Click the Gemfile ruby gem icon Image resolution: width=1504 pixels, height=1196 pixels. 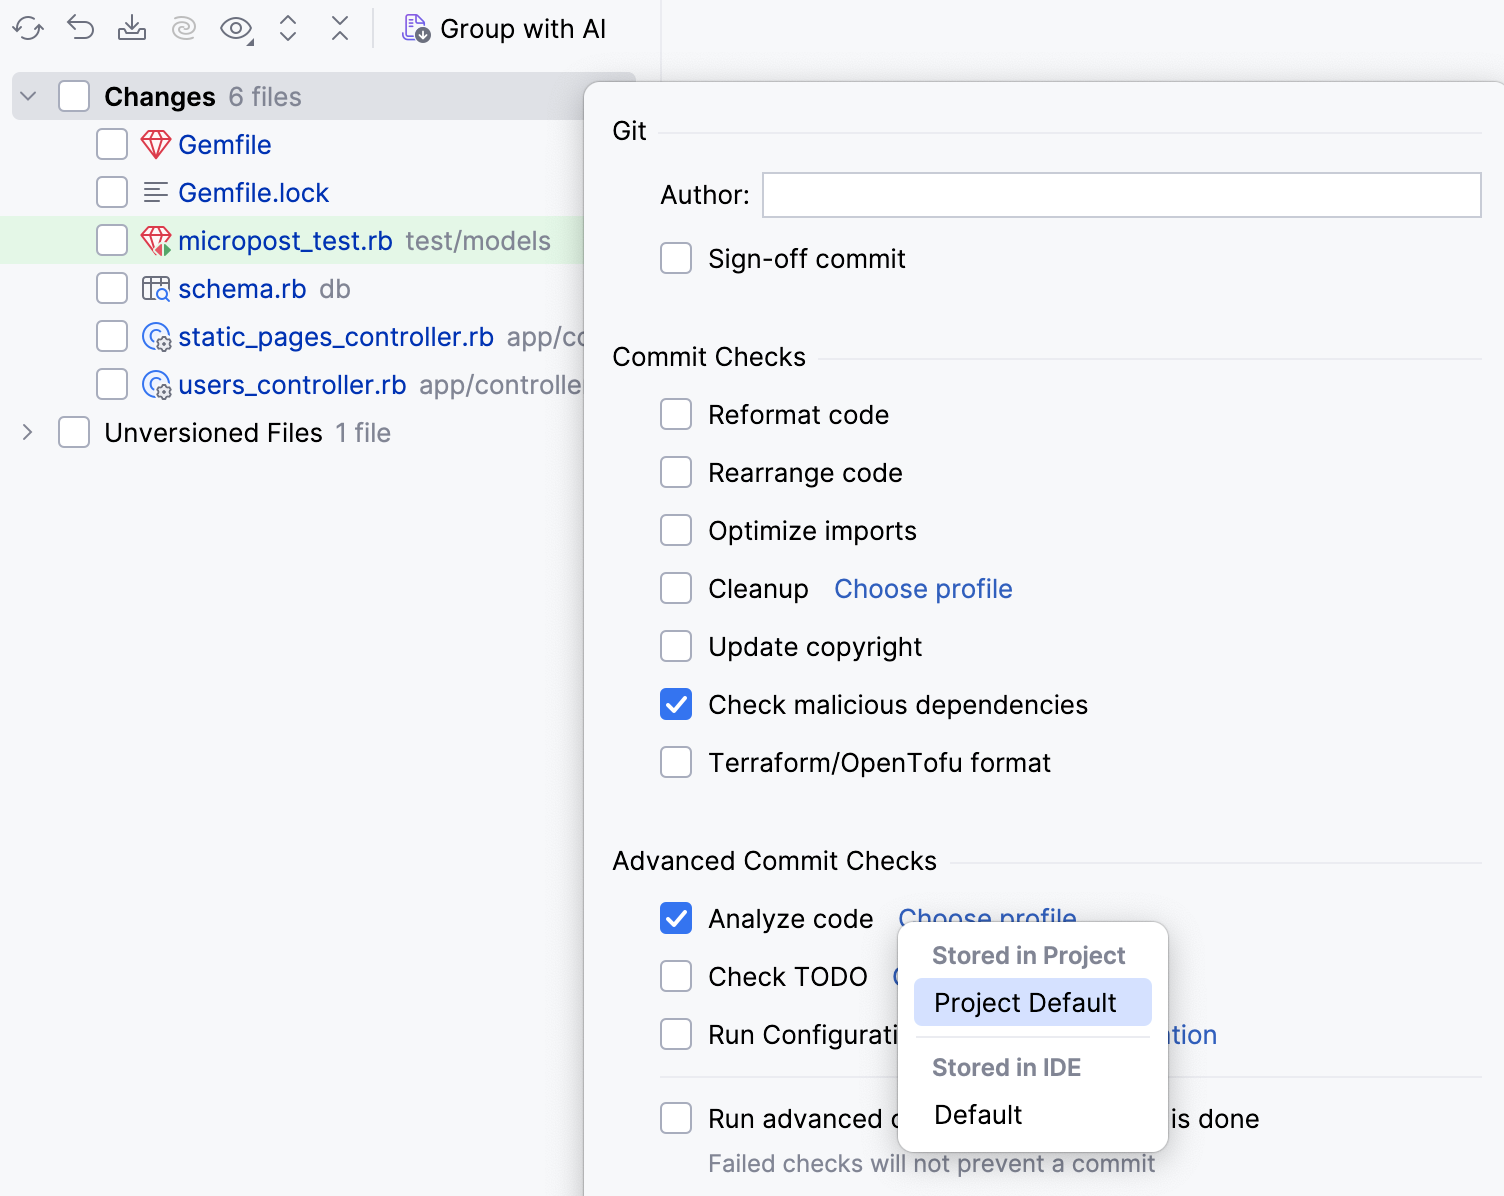[x=156, y=145]
